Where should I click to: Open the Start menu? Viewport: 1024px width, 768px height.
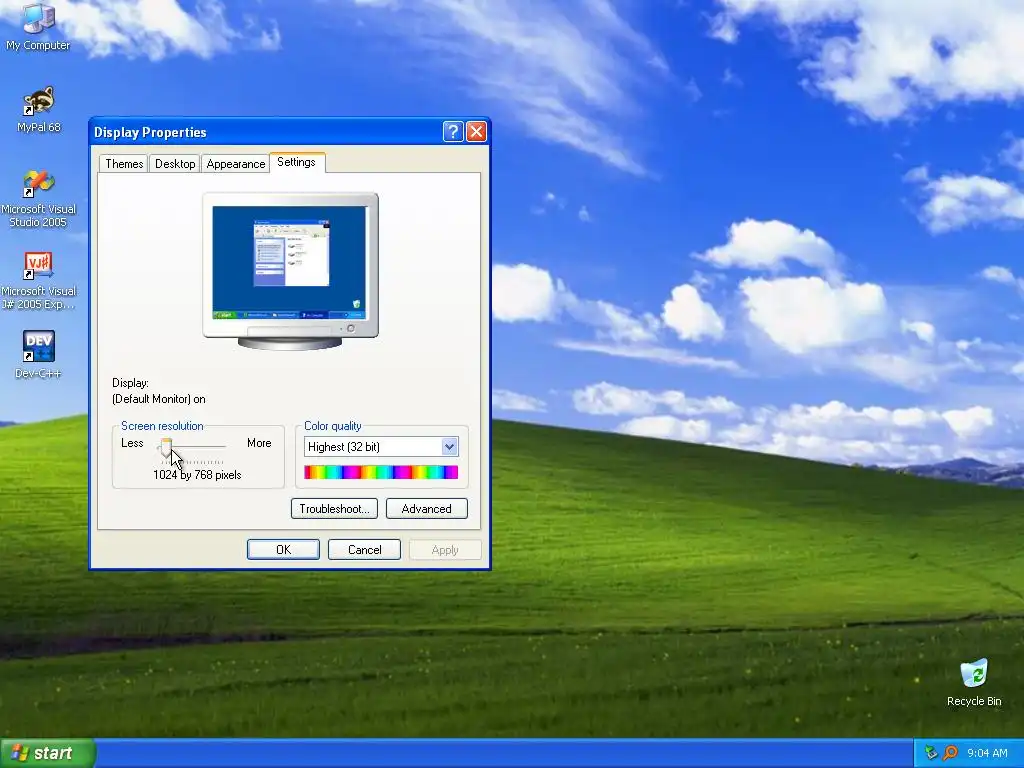48,753
